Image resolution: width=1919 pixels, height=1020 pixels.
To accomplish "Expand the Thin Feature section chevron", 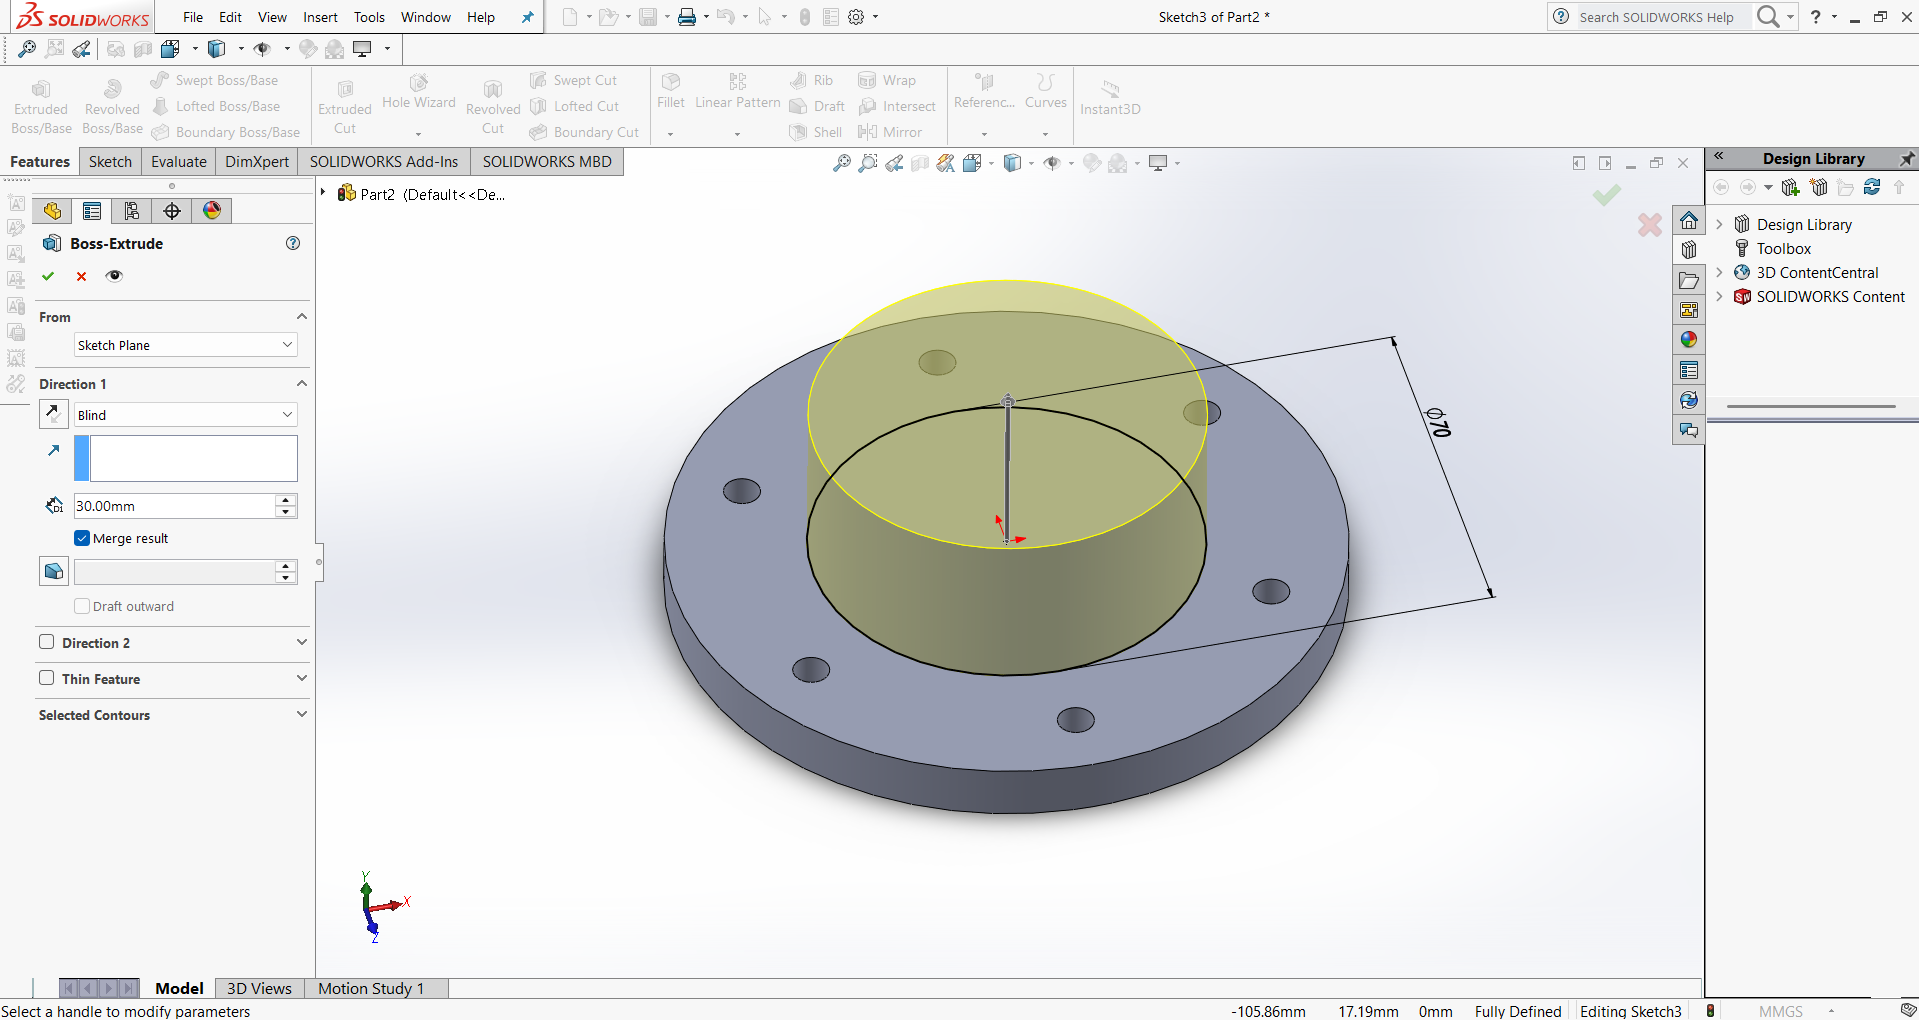I will click(301, 678).
